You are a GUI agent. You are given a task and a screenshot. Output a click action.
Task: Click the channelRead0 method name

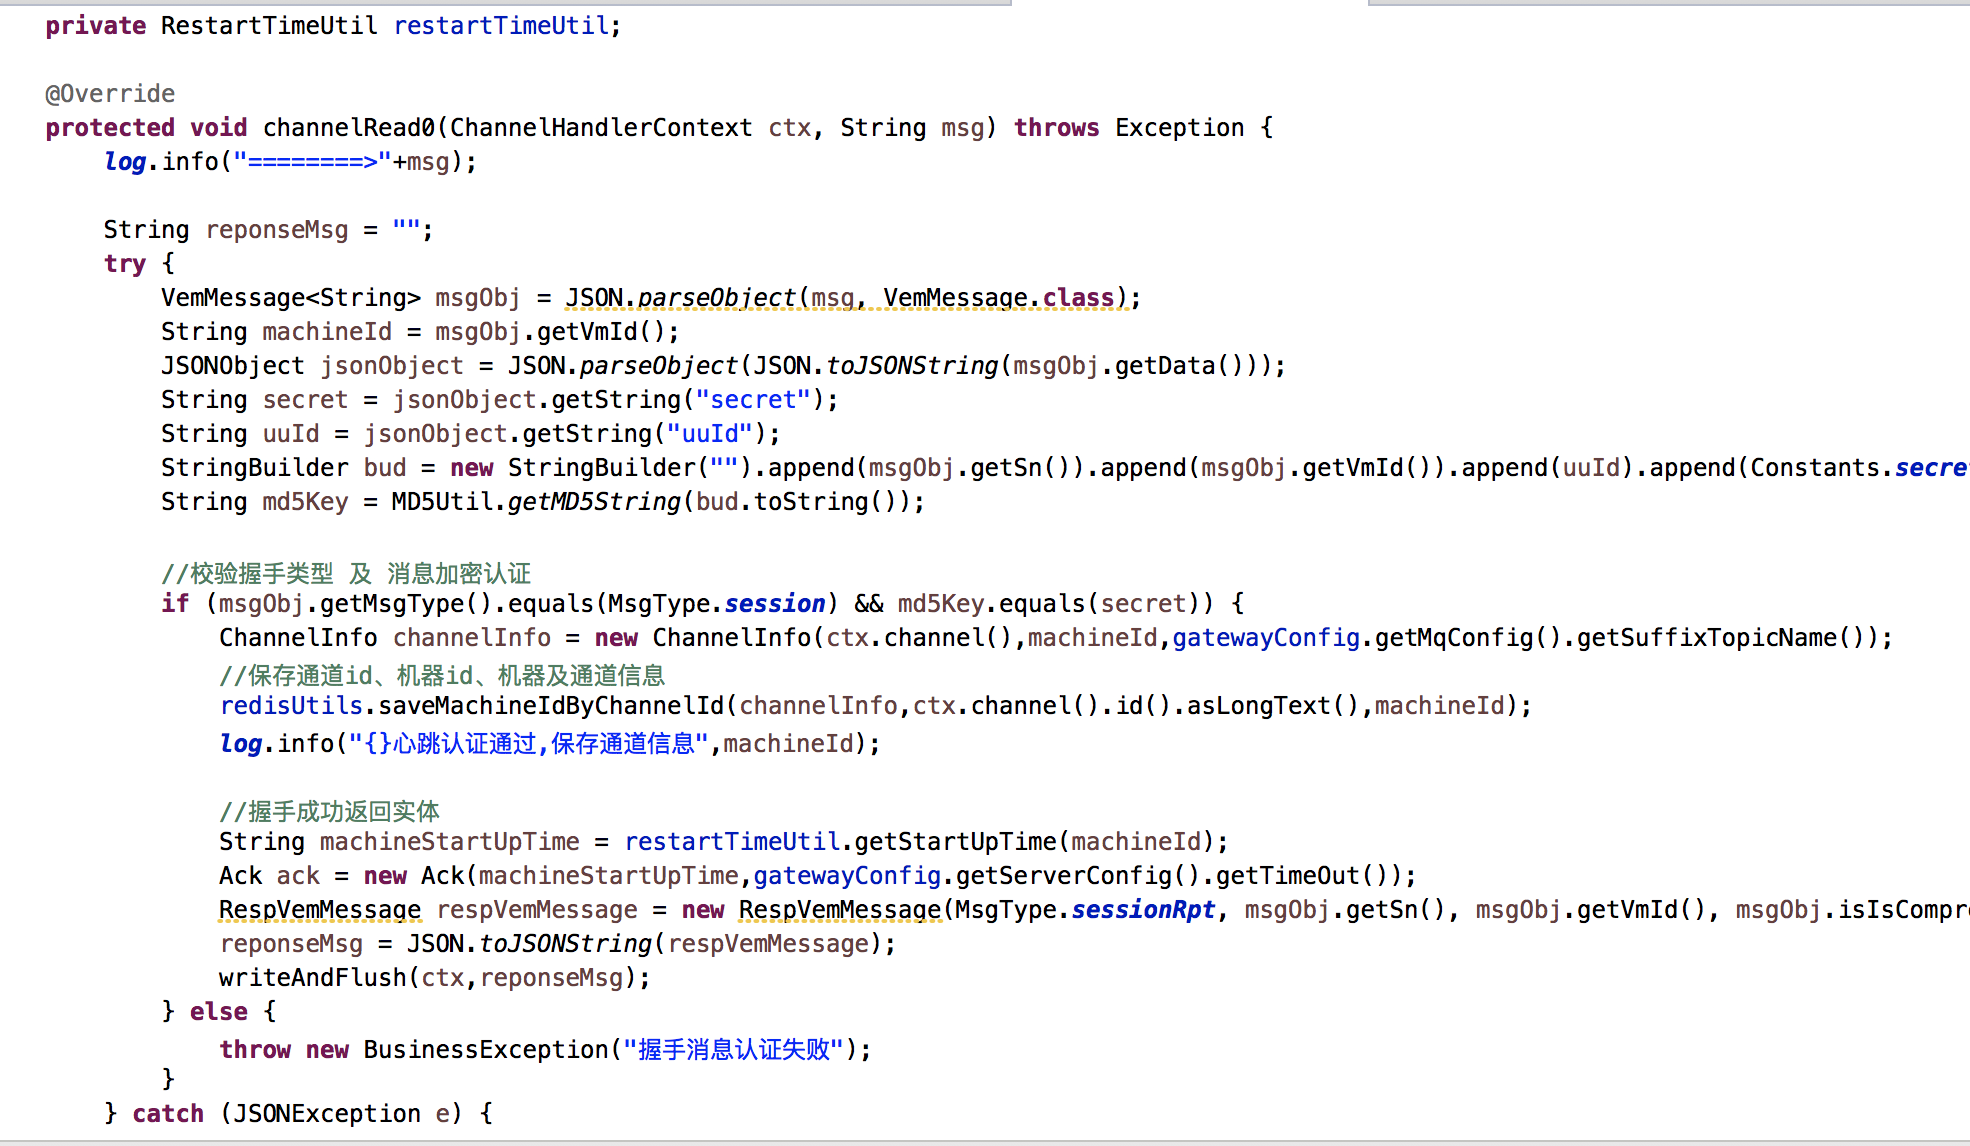(x=349, y=128)
